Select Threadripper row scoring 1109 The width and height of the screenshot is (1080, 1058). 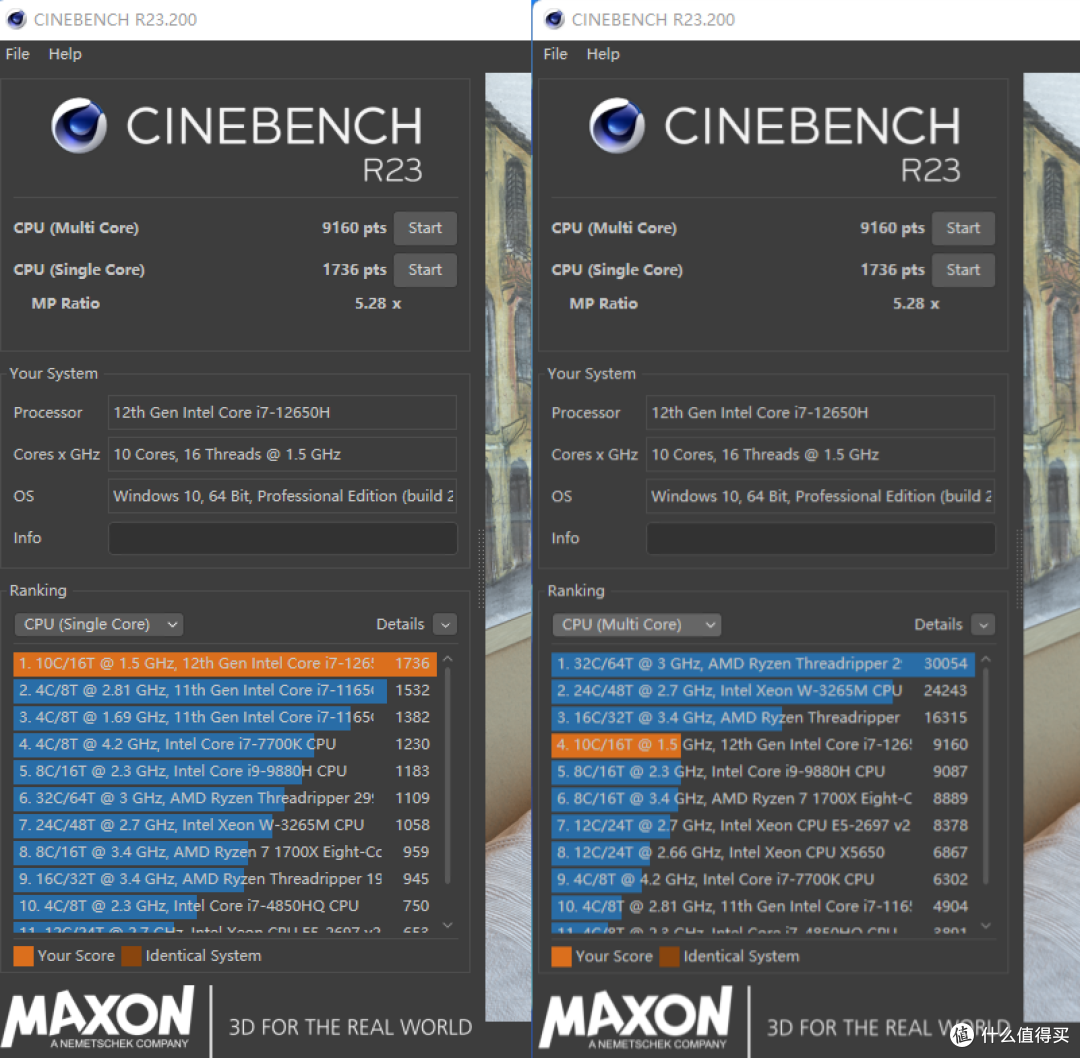[x=225, y=798]
